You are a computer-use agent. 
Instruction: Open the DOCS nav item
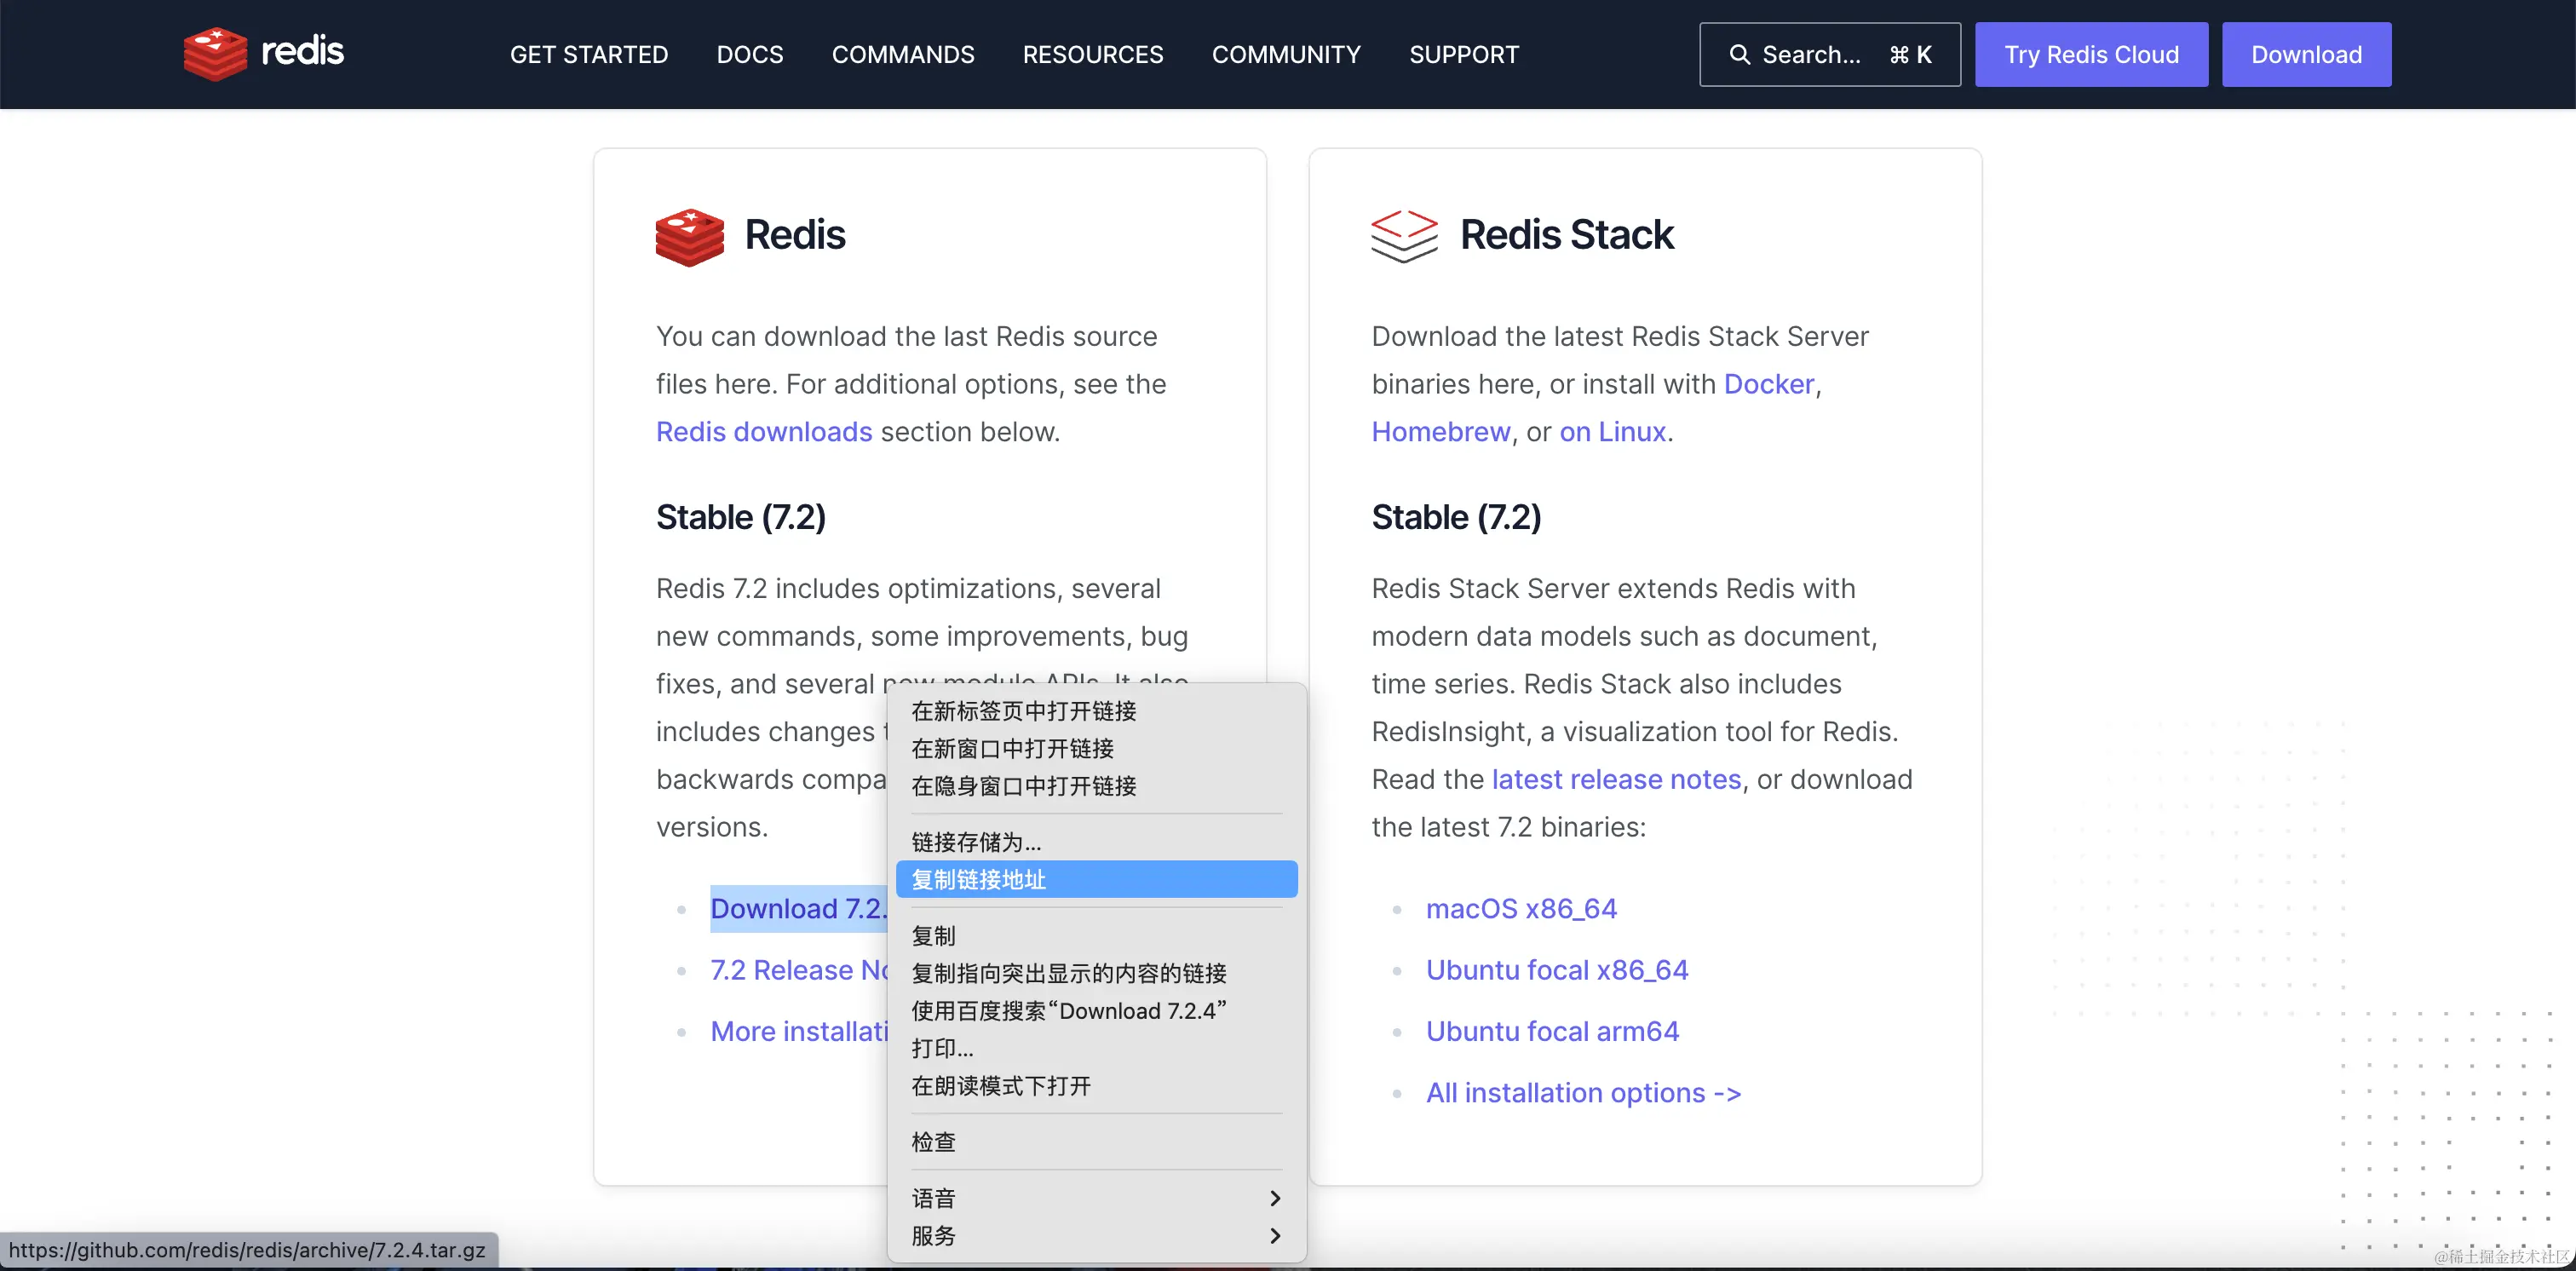coord(750,55)
